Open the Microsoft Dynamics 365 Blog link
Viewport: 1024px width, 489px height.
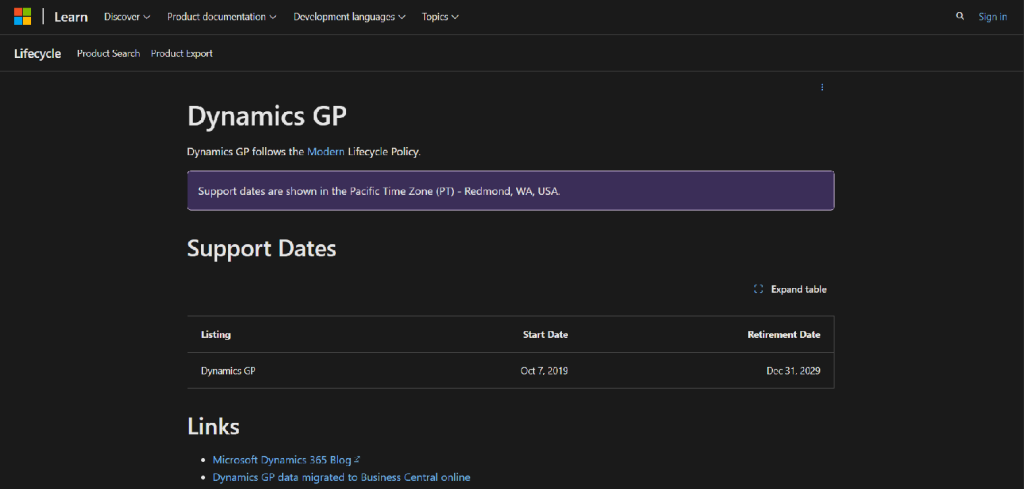pyautogui.click(x=287, y=460)
